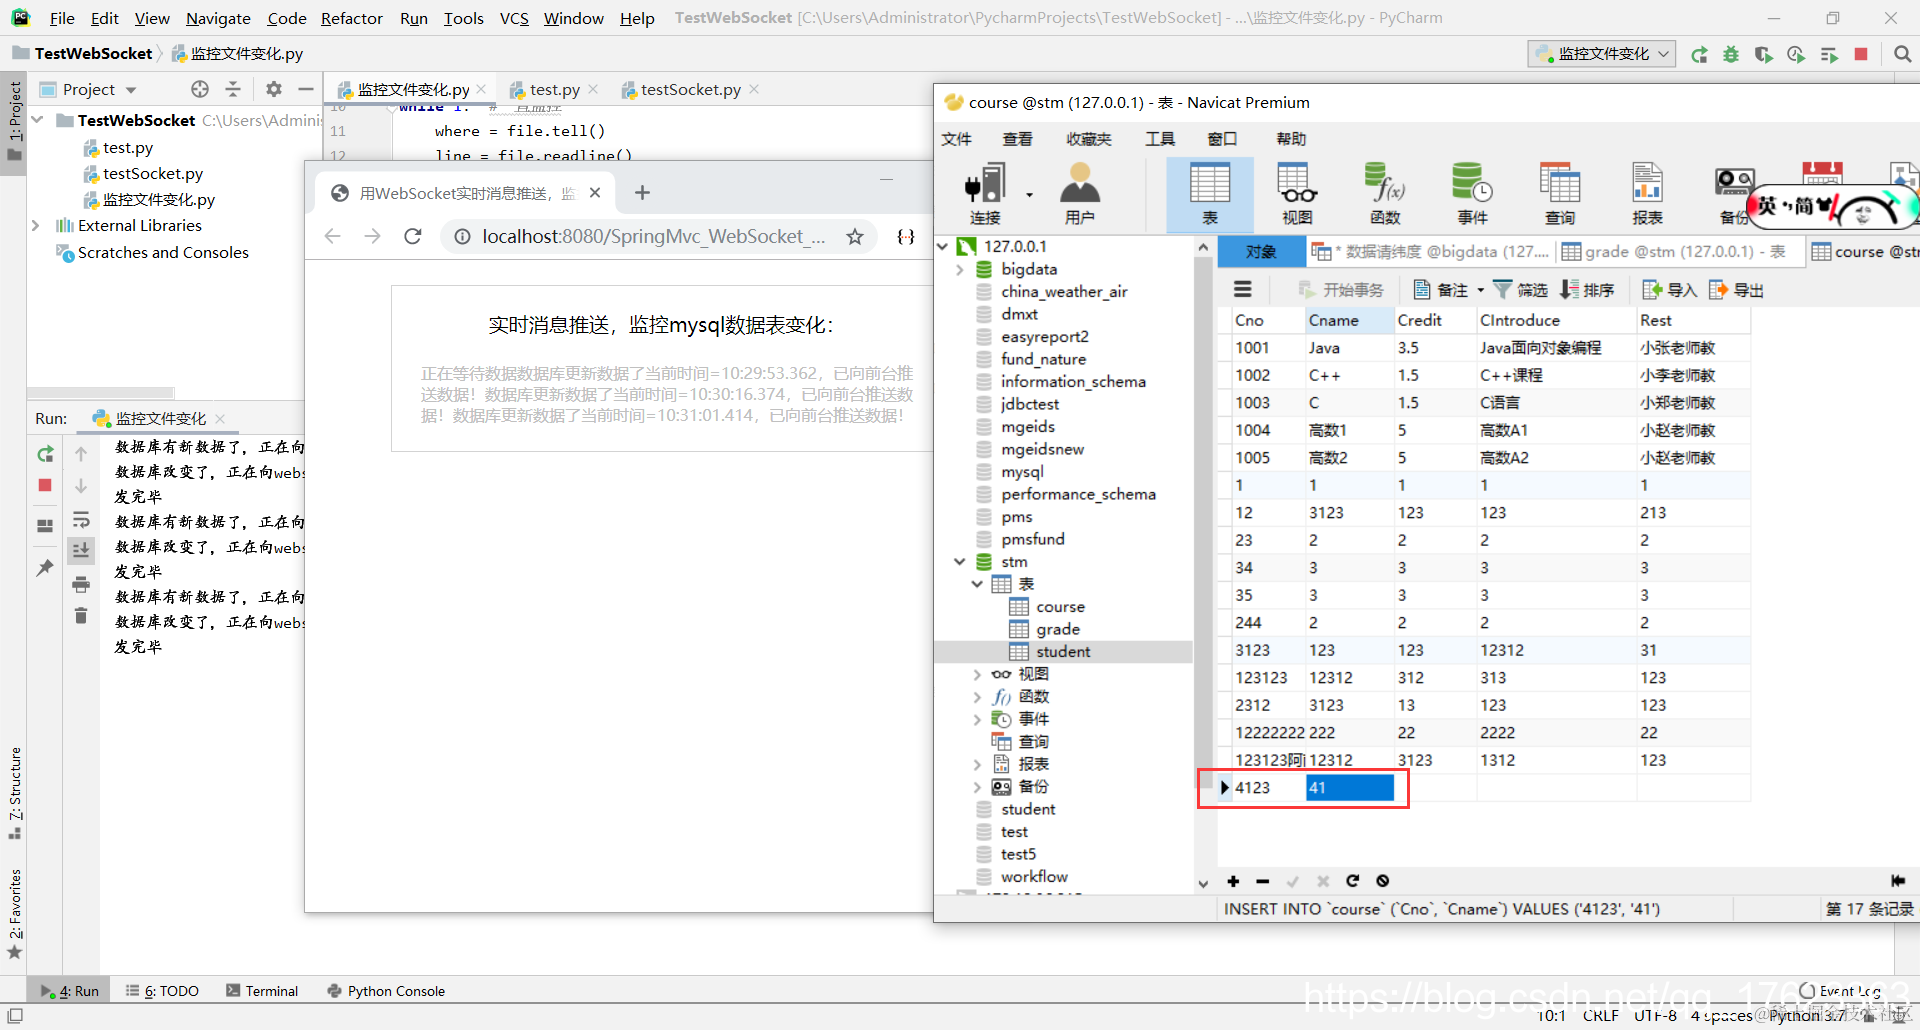The height and width of the screenshot is (1030, 1920).
Task: Select the course table in the stm tree
Action: point(1060,607)
